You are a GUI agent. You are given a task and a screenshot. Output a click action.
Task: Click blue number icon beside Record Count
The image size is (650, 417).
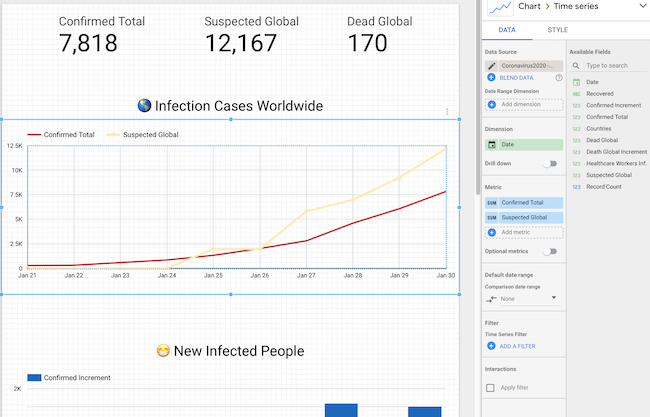tap(576, 187)
